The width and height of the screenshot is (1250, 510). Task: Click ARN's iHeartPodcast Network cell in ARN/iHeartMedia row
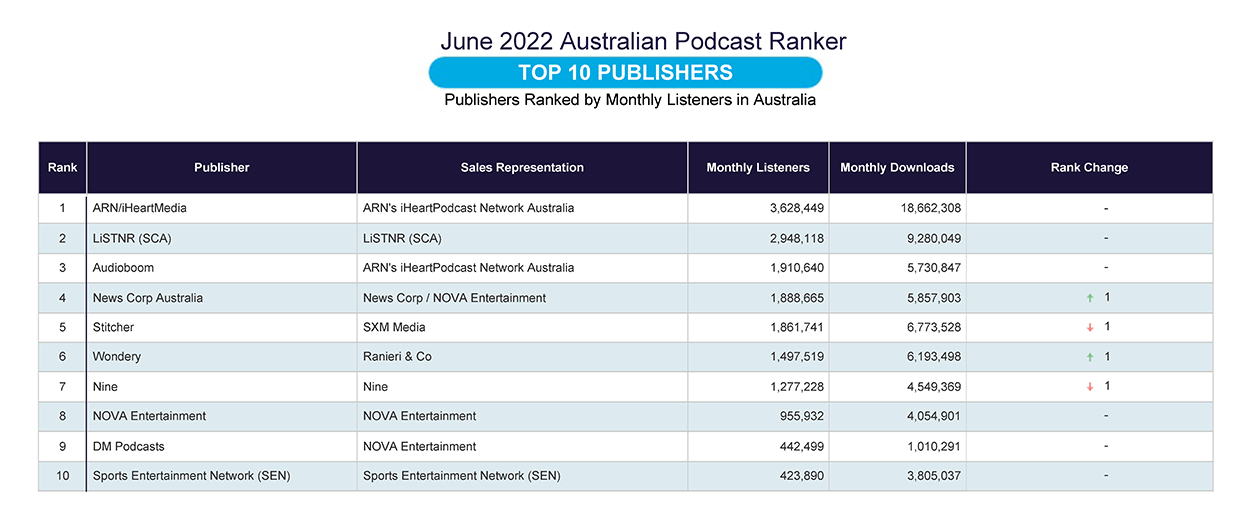tap(522, 208)
